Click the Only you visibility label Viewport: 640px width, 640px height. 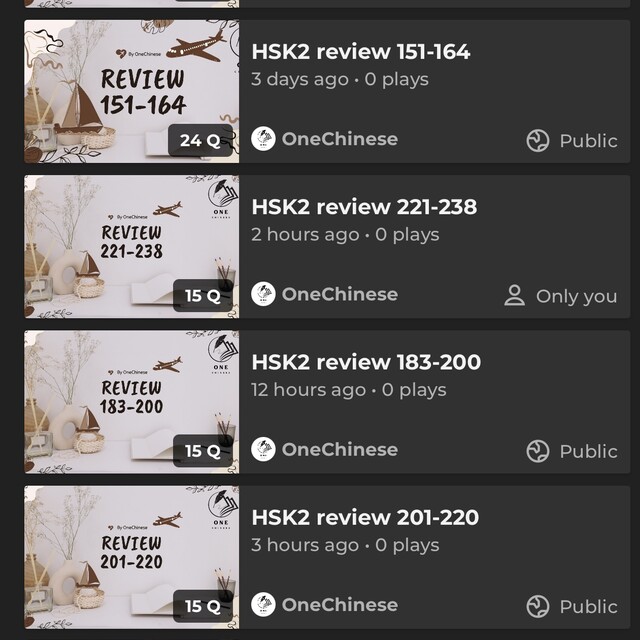click(576, 296)
